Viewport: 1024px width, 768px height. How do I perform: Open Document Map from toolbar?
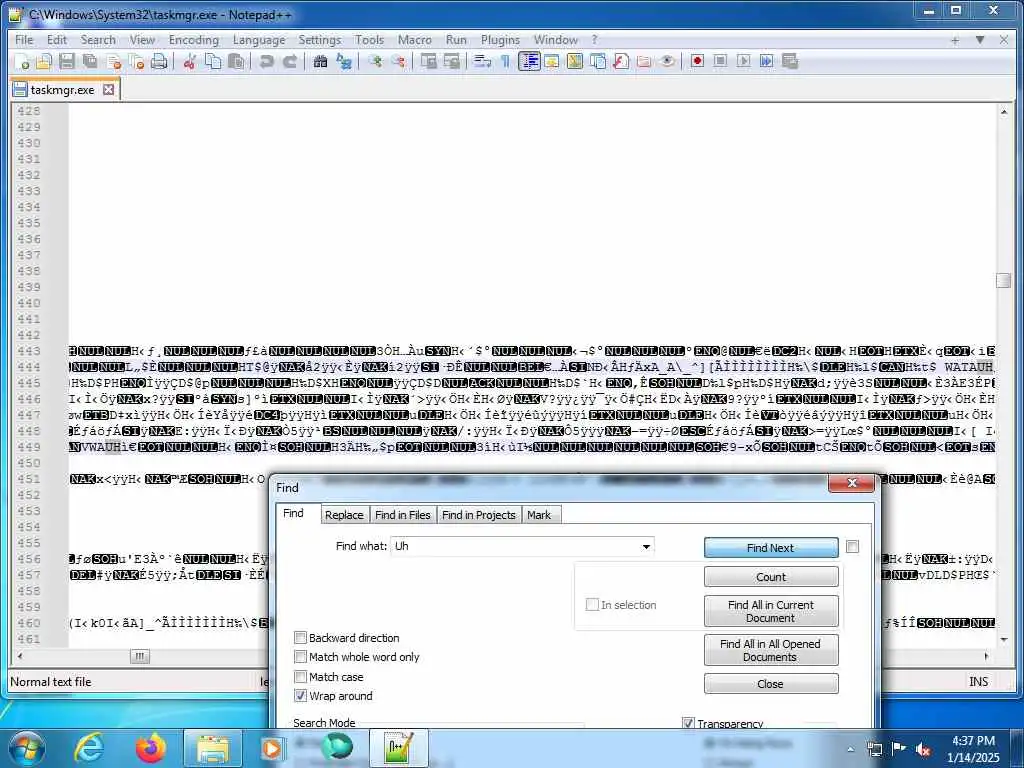point(575,61)
